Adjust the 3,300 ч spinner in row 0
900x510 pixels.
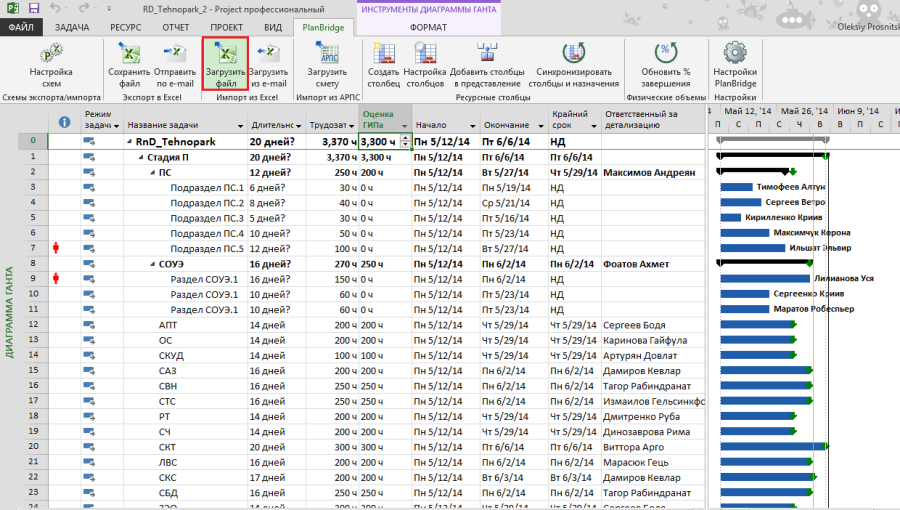coord(406,141)
